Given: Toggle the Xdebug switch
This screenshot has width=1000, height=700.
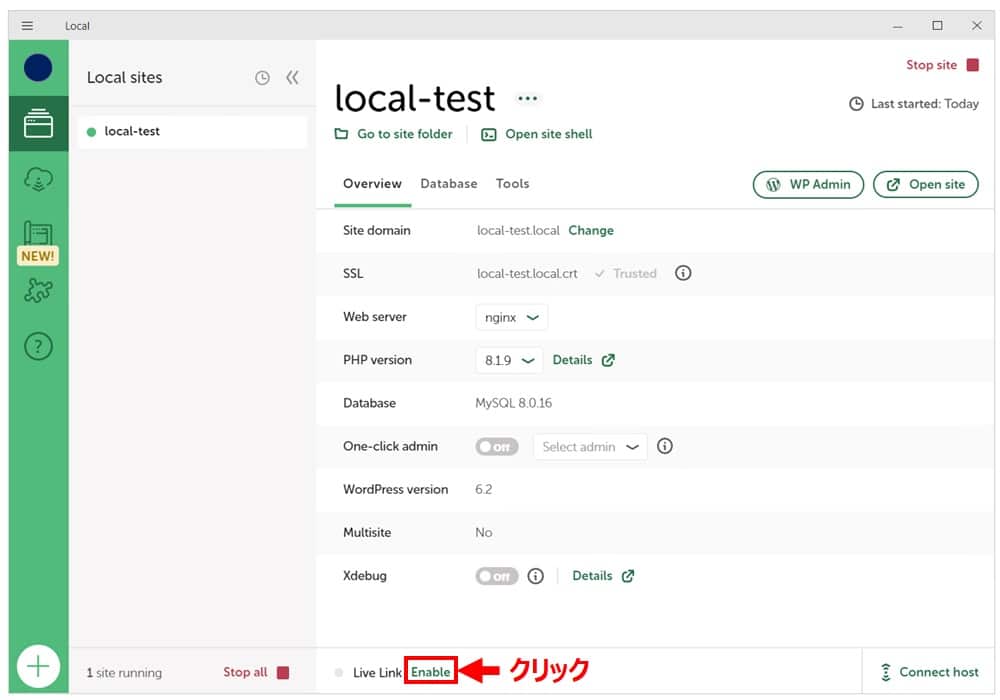Looking at the screenshot, I should (x=496, y=576).
